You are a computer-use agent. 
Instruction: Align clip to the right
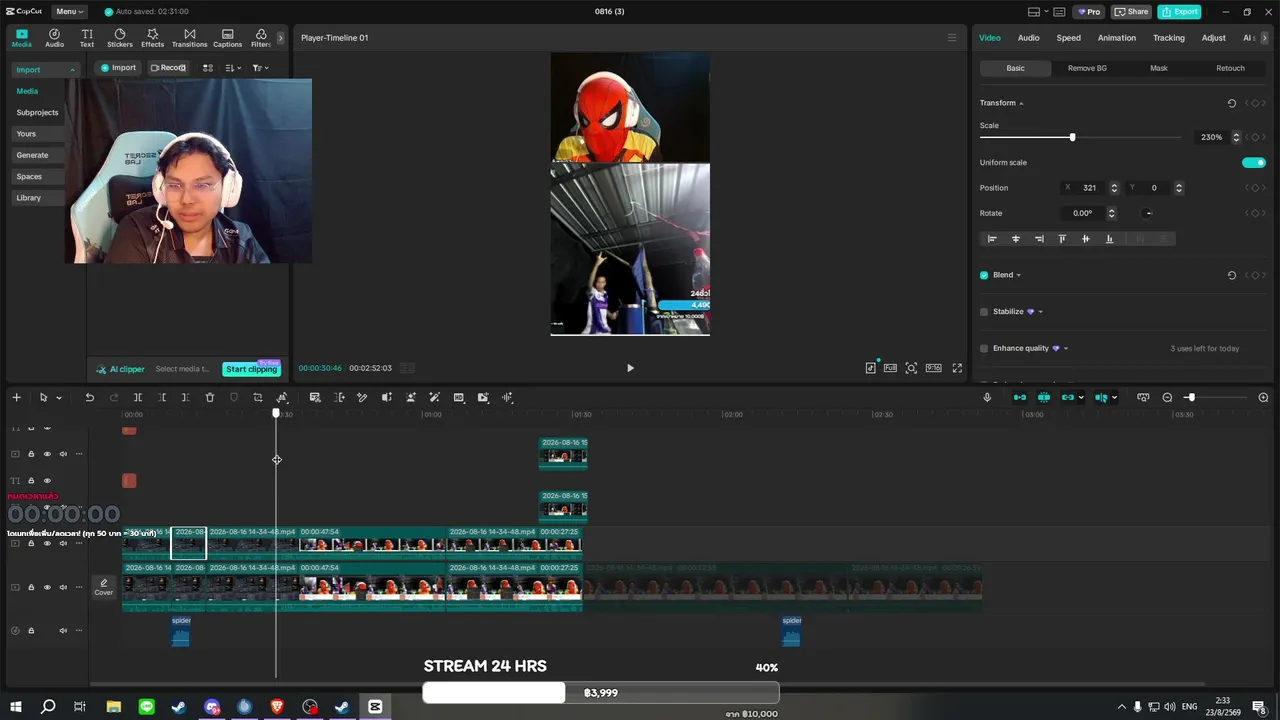1039,239
